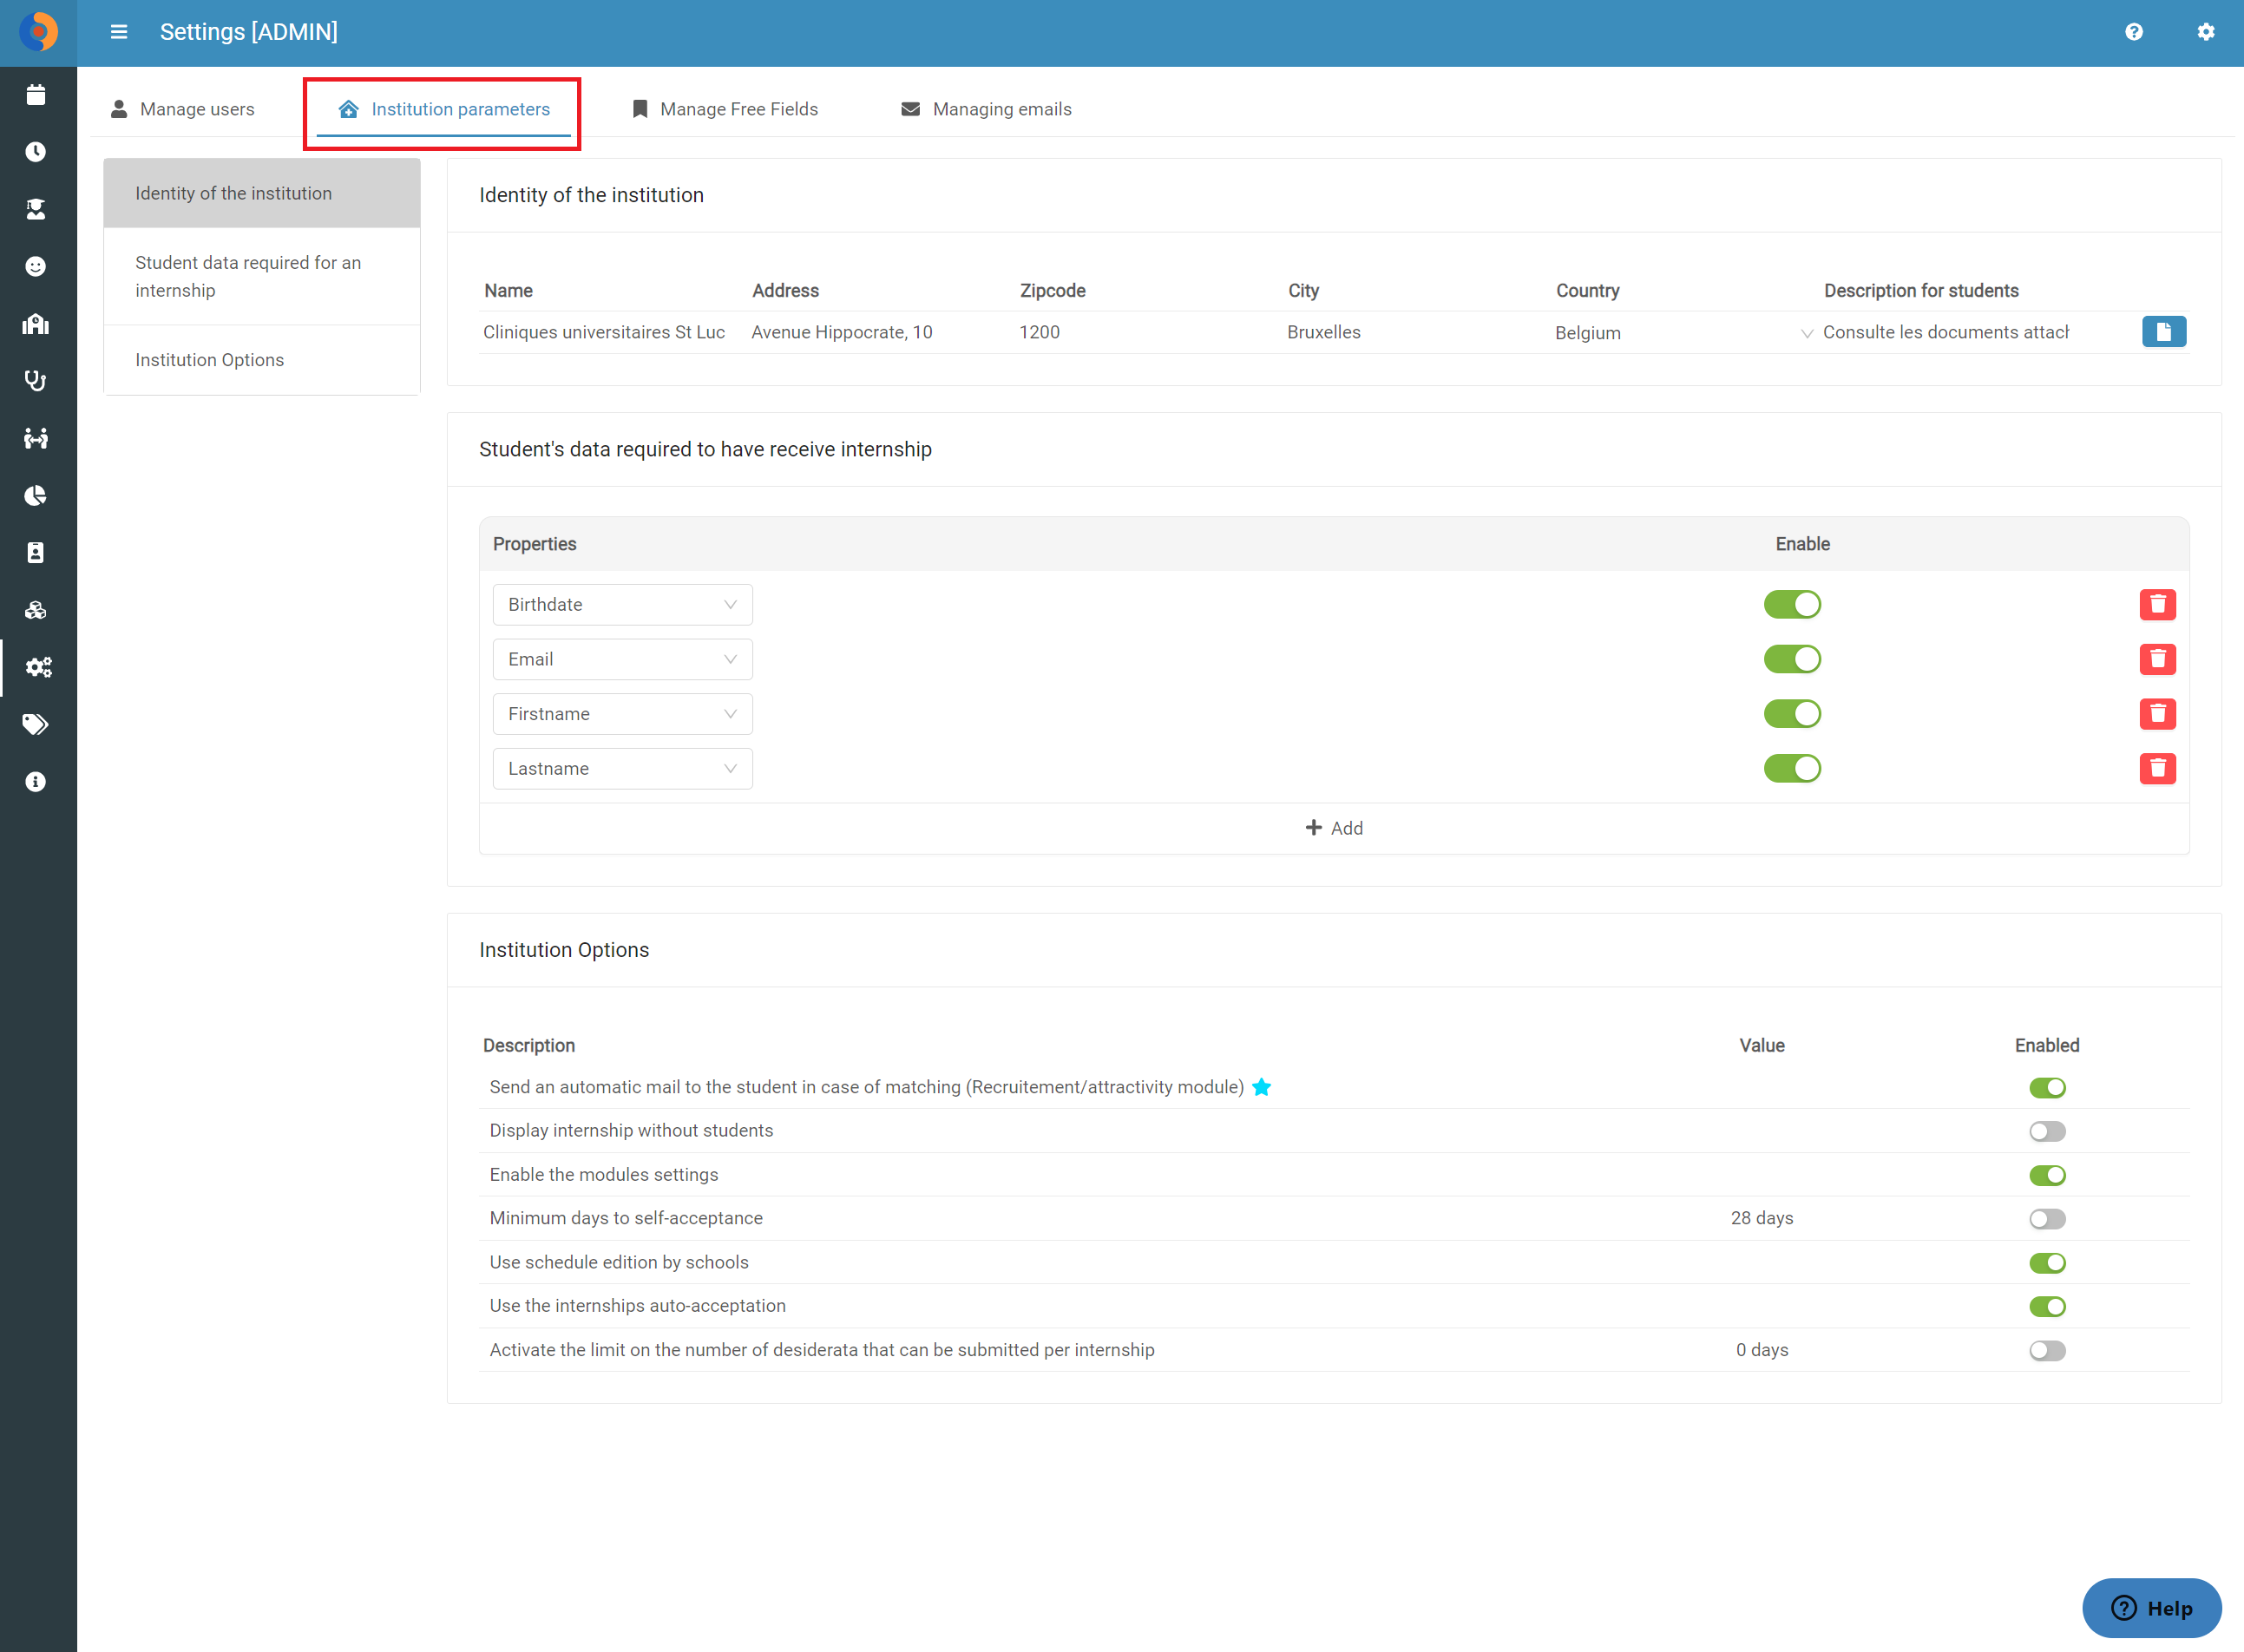This screenshot has height=1652, width=2244.
Task: Expand the Lastname property dropdown
Action: (x=622, y=769)
